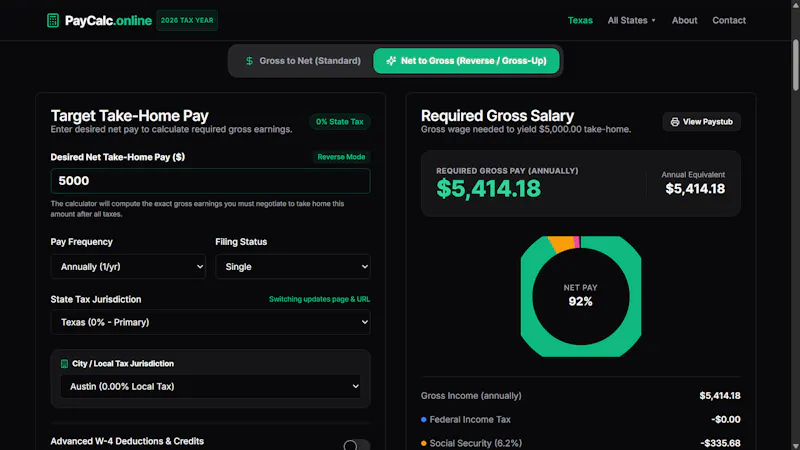The width and height of the screenshot is (800, 450).
Task: Click the PayCalc calculator logo icon
Action: [x=53, y=20]
